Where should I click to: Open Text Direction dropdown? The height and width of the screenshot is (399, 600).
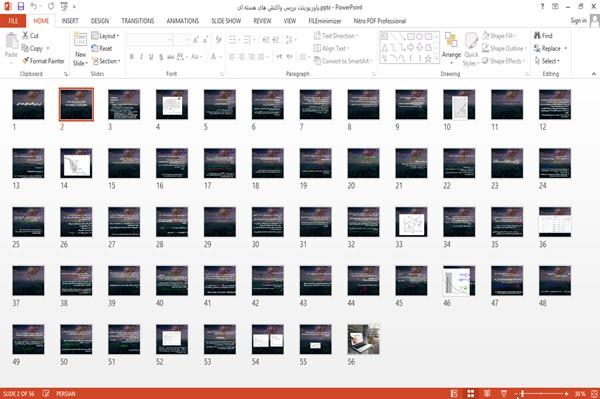coord(336,36)
